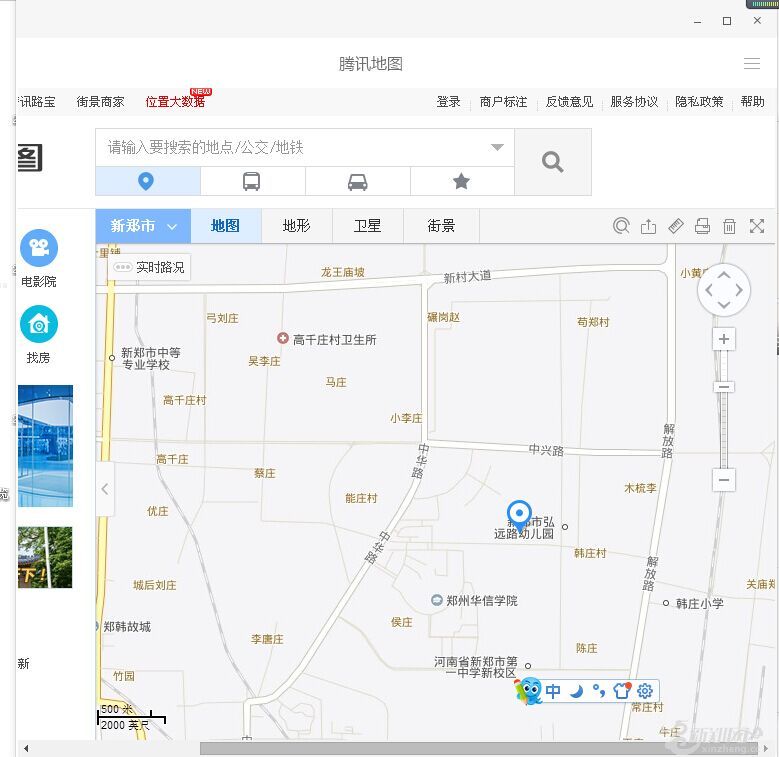Open IME skin shirt icon
Image resolution: width=779 pixels, height=757 pixels.
622,691
